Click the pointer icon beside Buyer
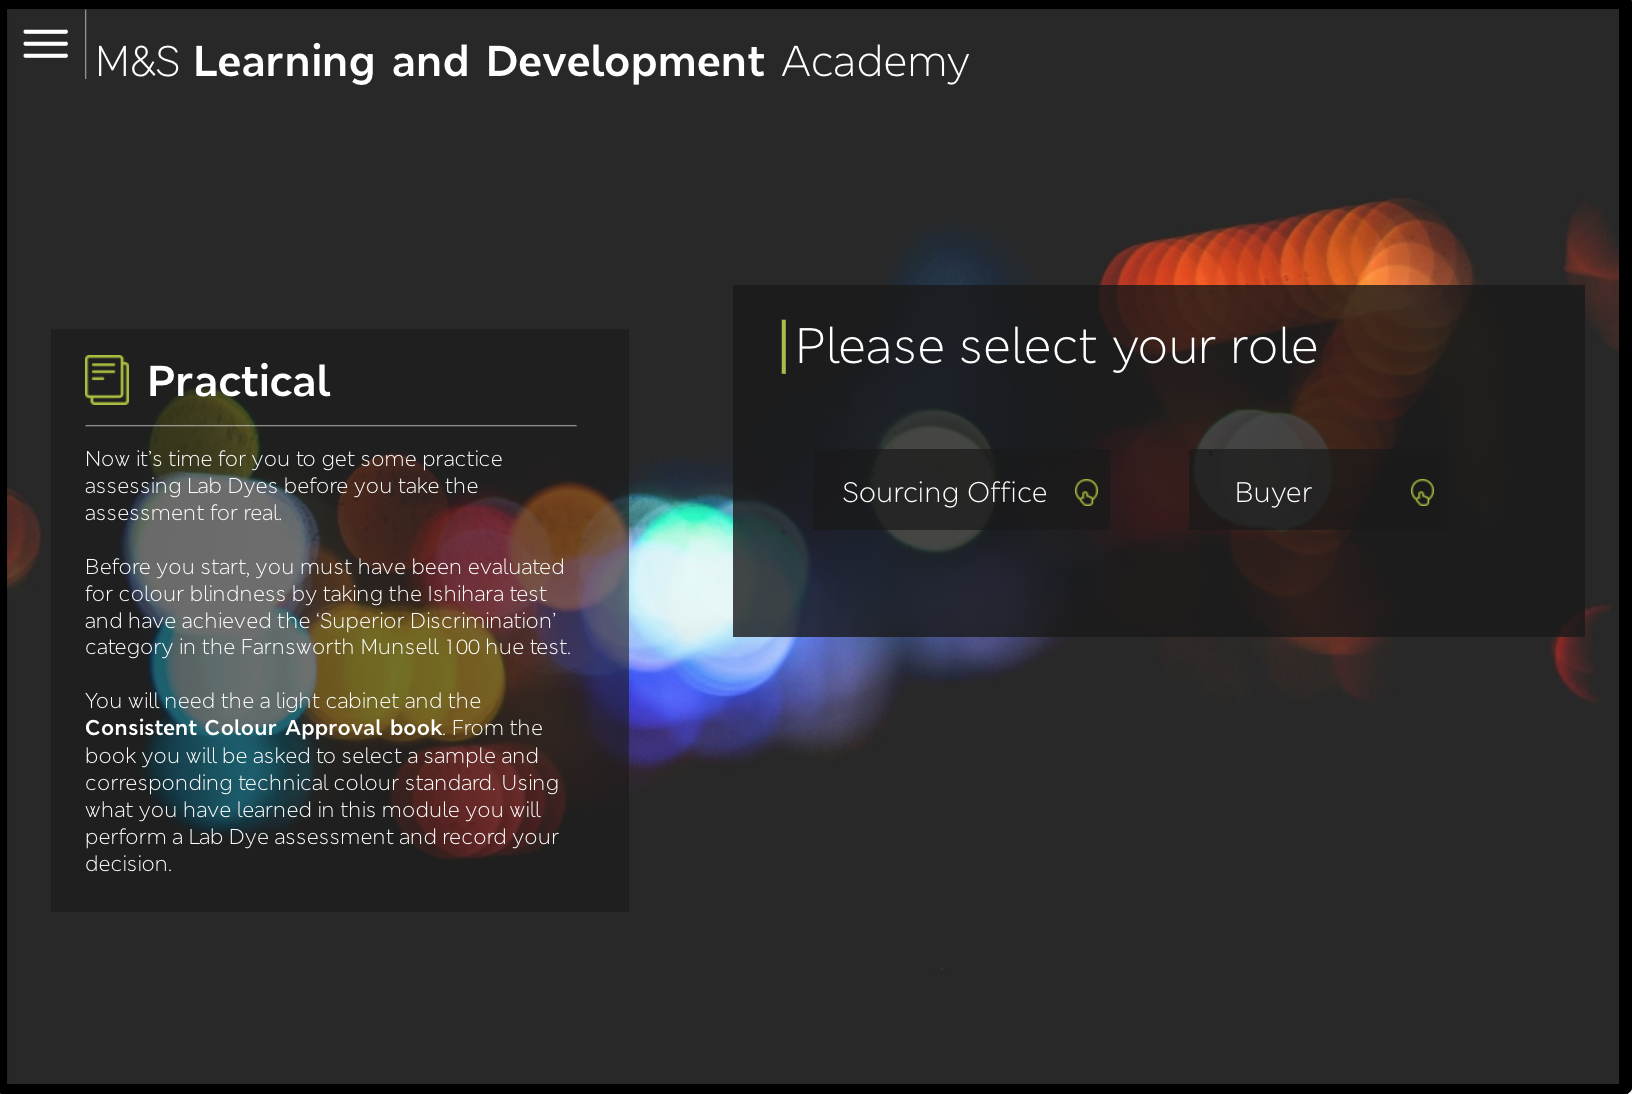This screenshot has height=1094, width=1632. tap(1422, 492)
